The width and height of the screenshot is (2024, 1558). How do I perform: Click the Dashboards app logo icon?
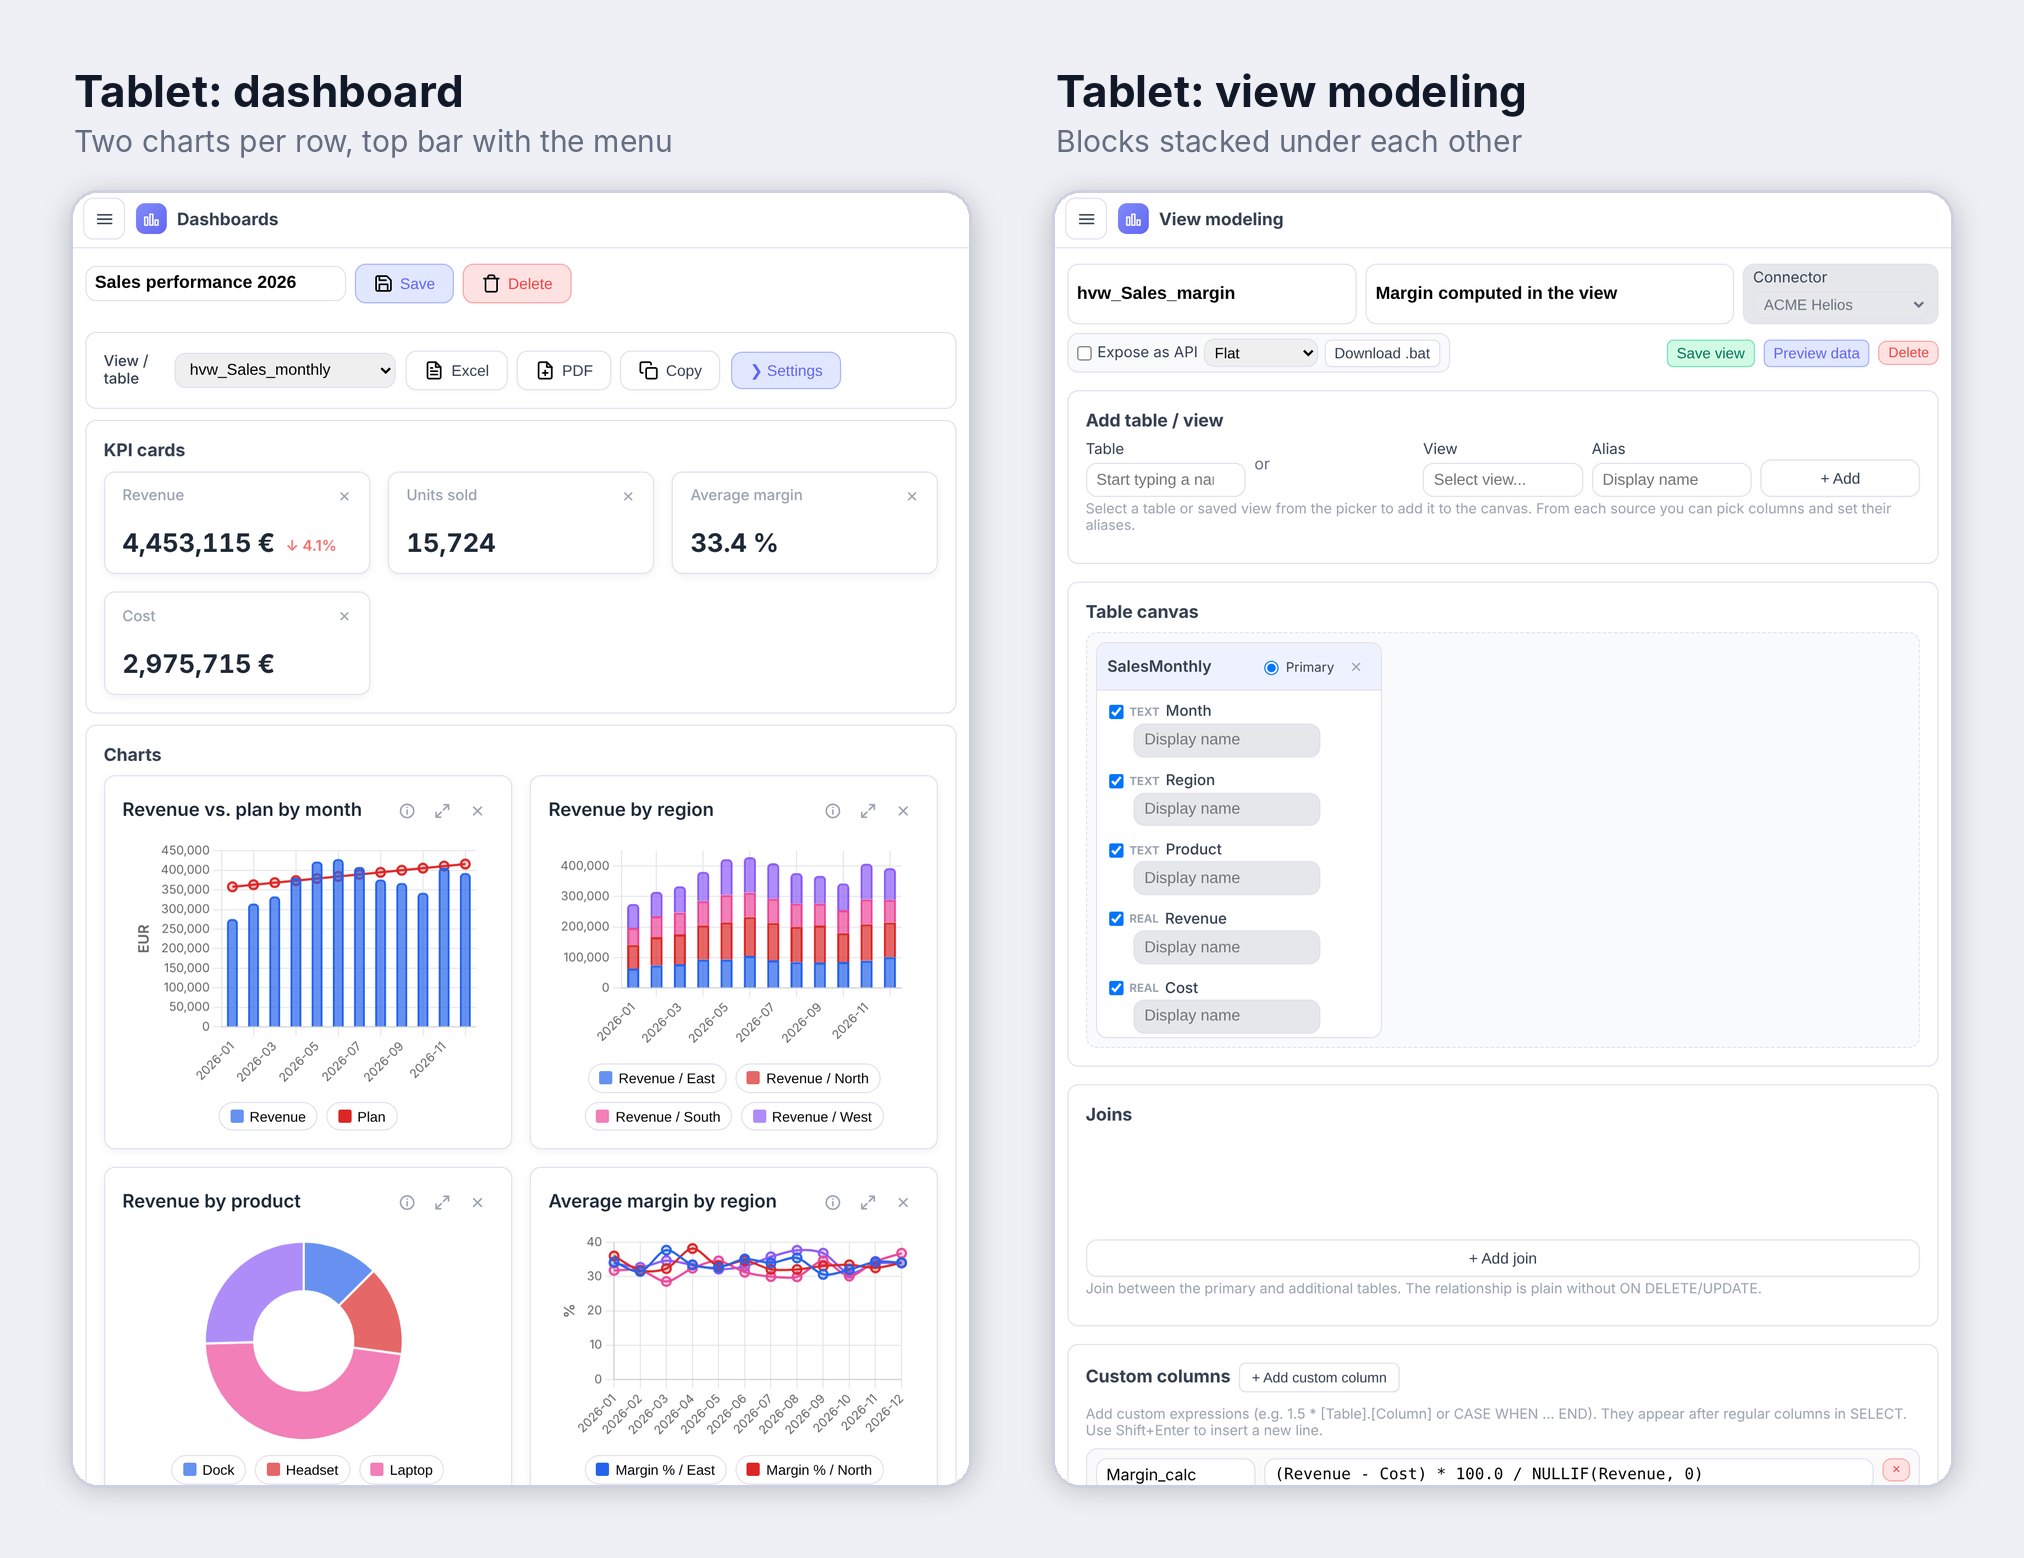pos(151,219)
